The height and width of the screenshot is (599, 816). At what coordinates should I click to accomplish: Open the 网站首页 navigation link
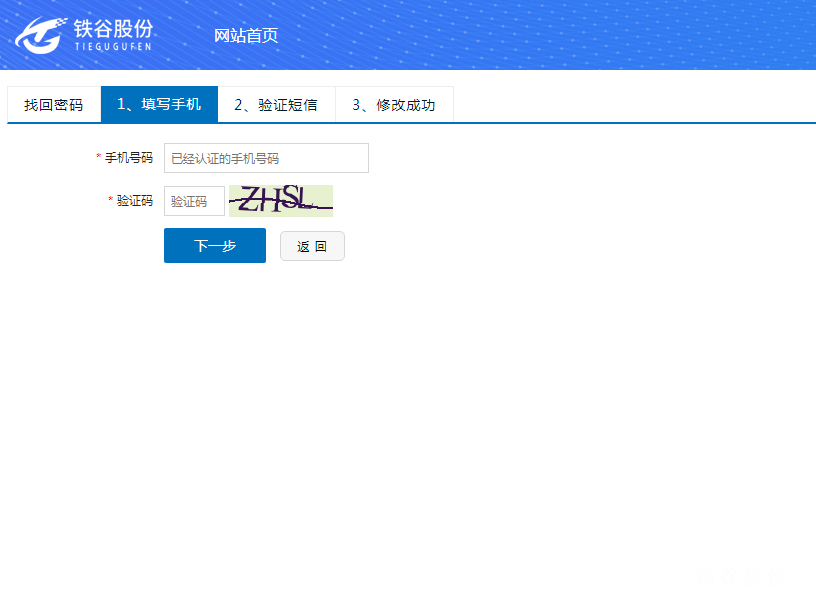246,36
